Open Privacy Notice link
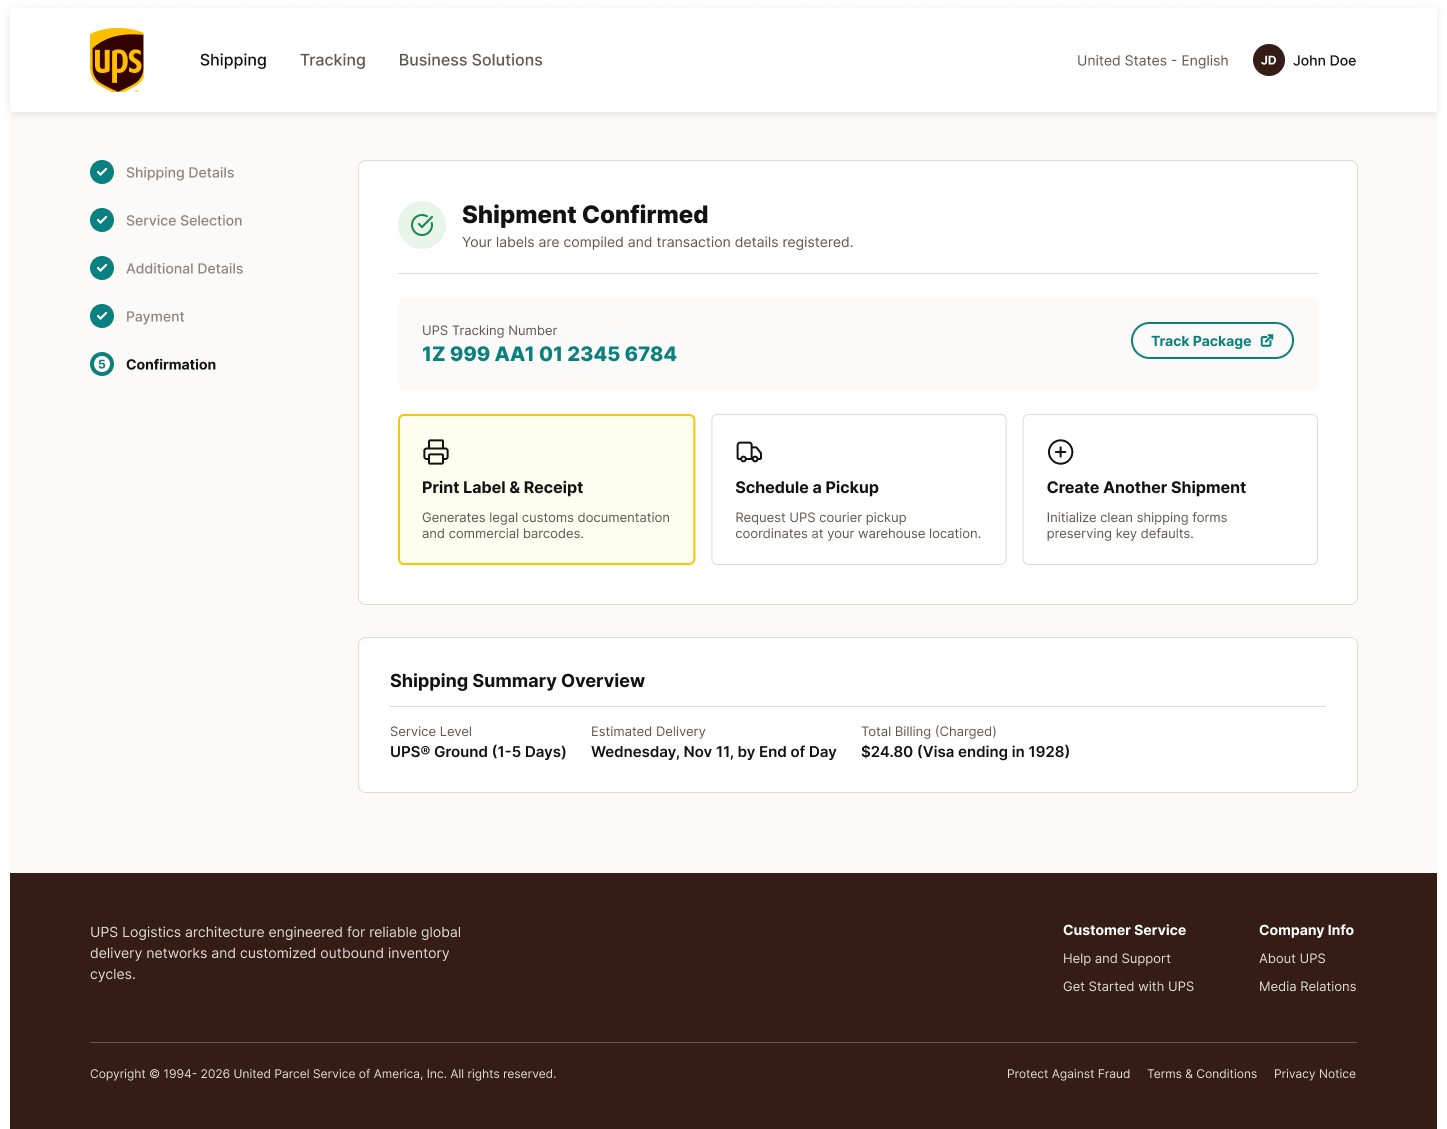1447x1129 pixels. (x=1315, y=1074)
